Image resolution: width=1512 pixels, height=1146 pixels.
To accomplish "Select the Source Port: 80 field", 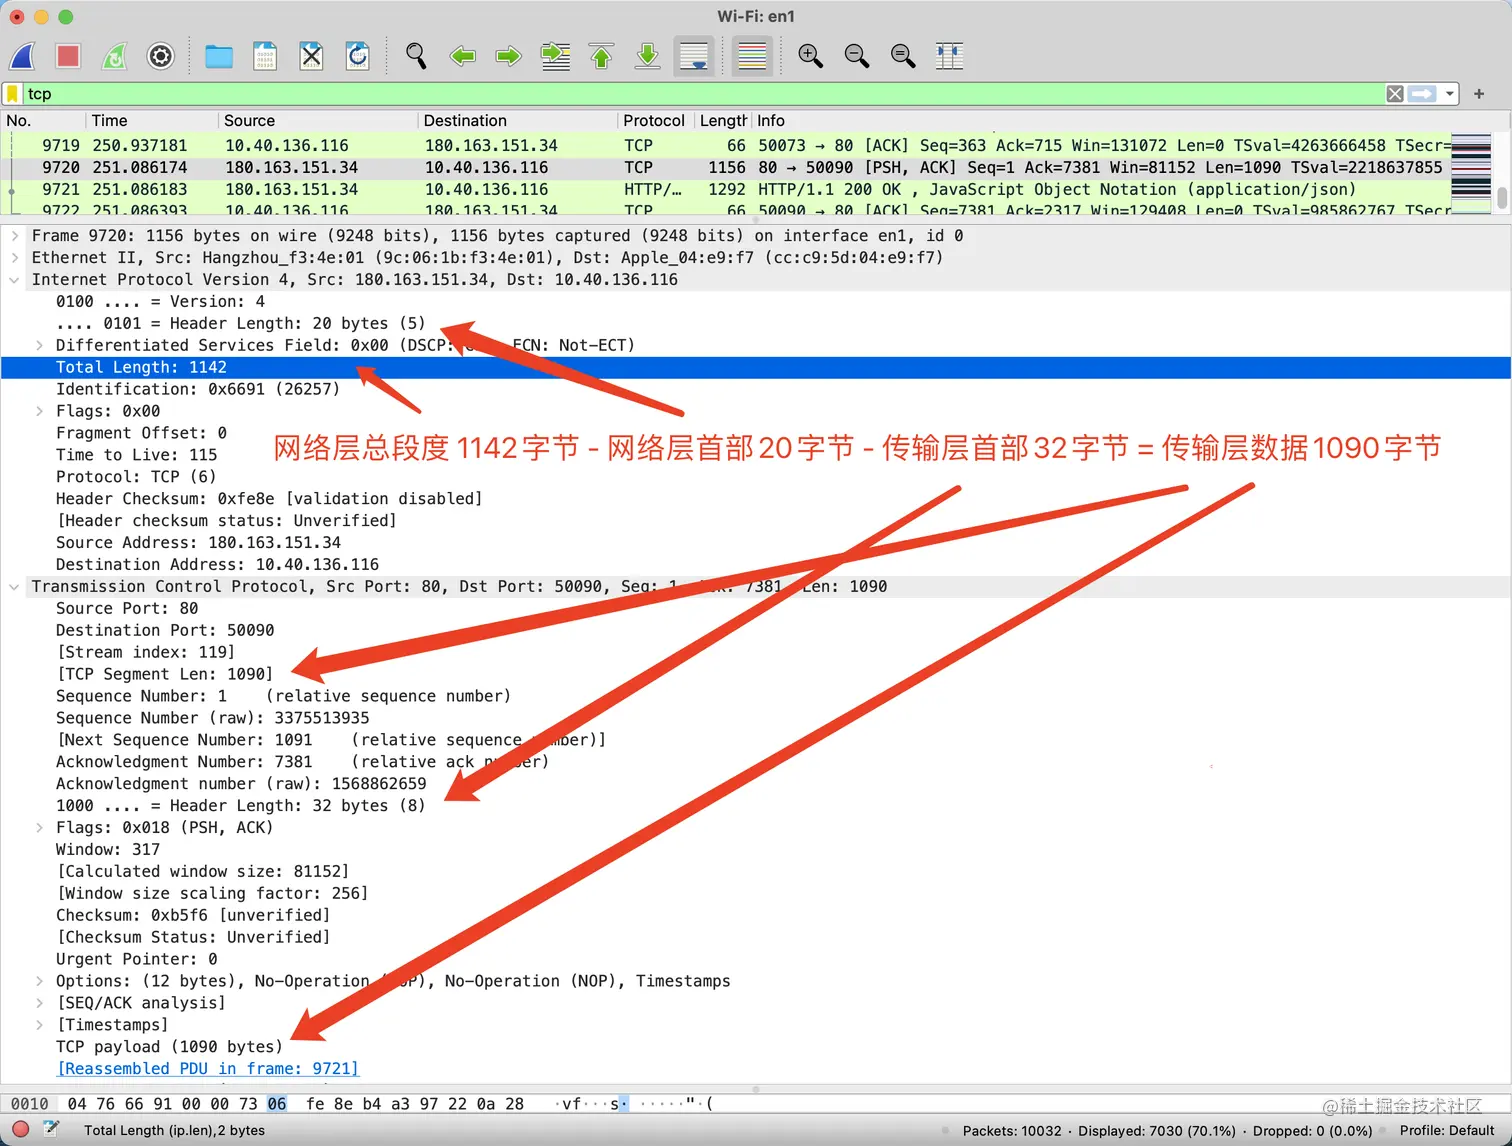I will pos(127,609).
